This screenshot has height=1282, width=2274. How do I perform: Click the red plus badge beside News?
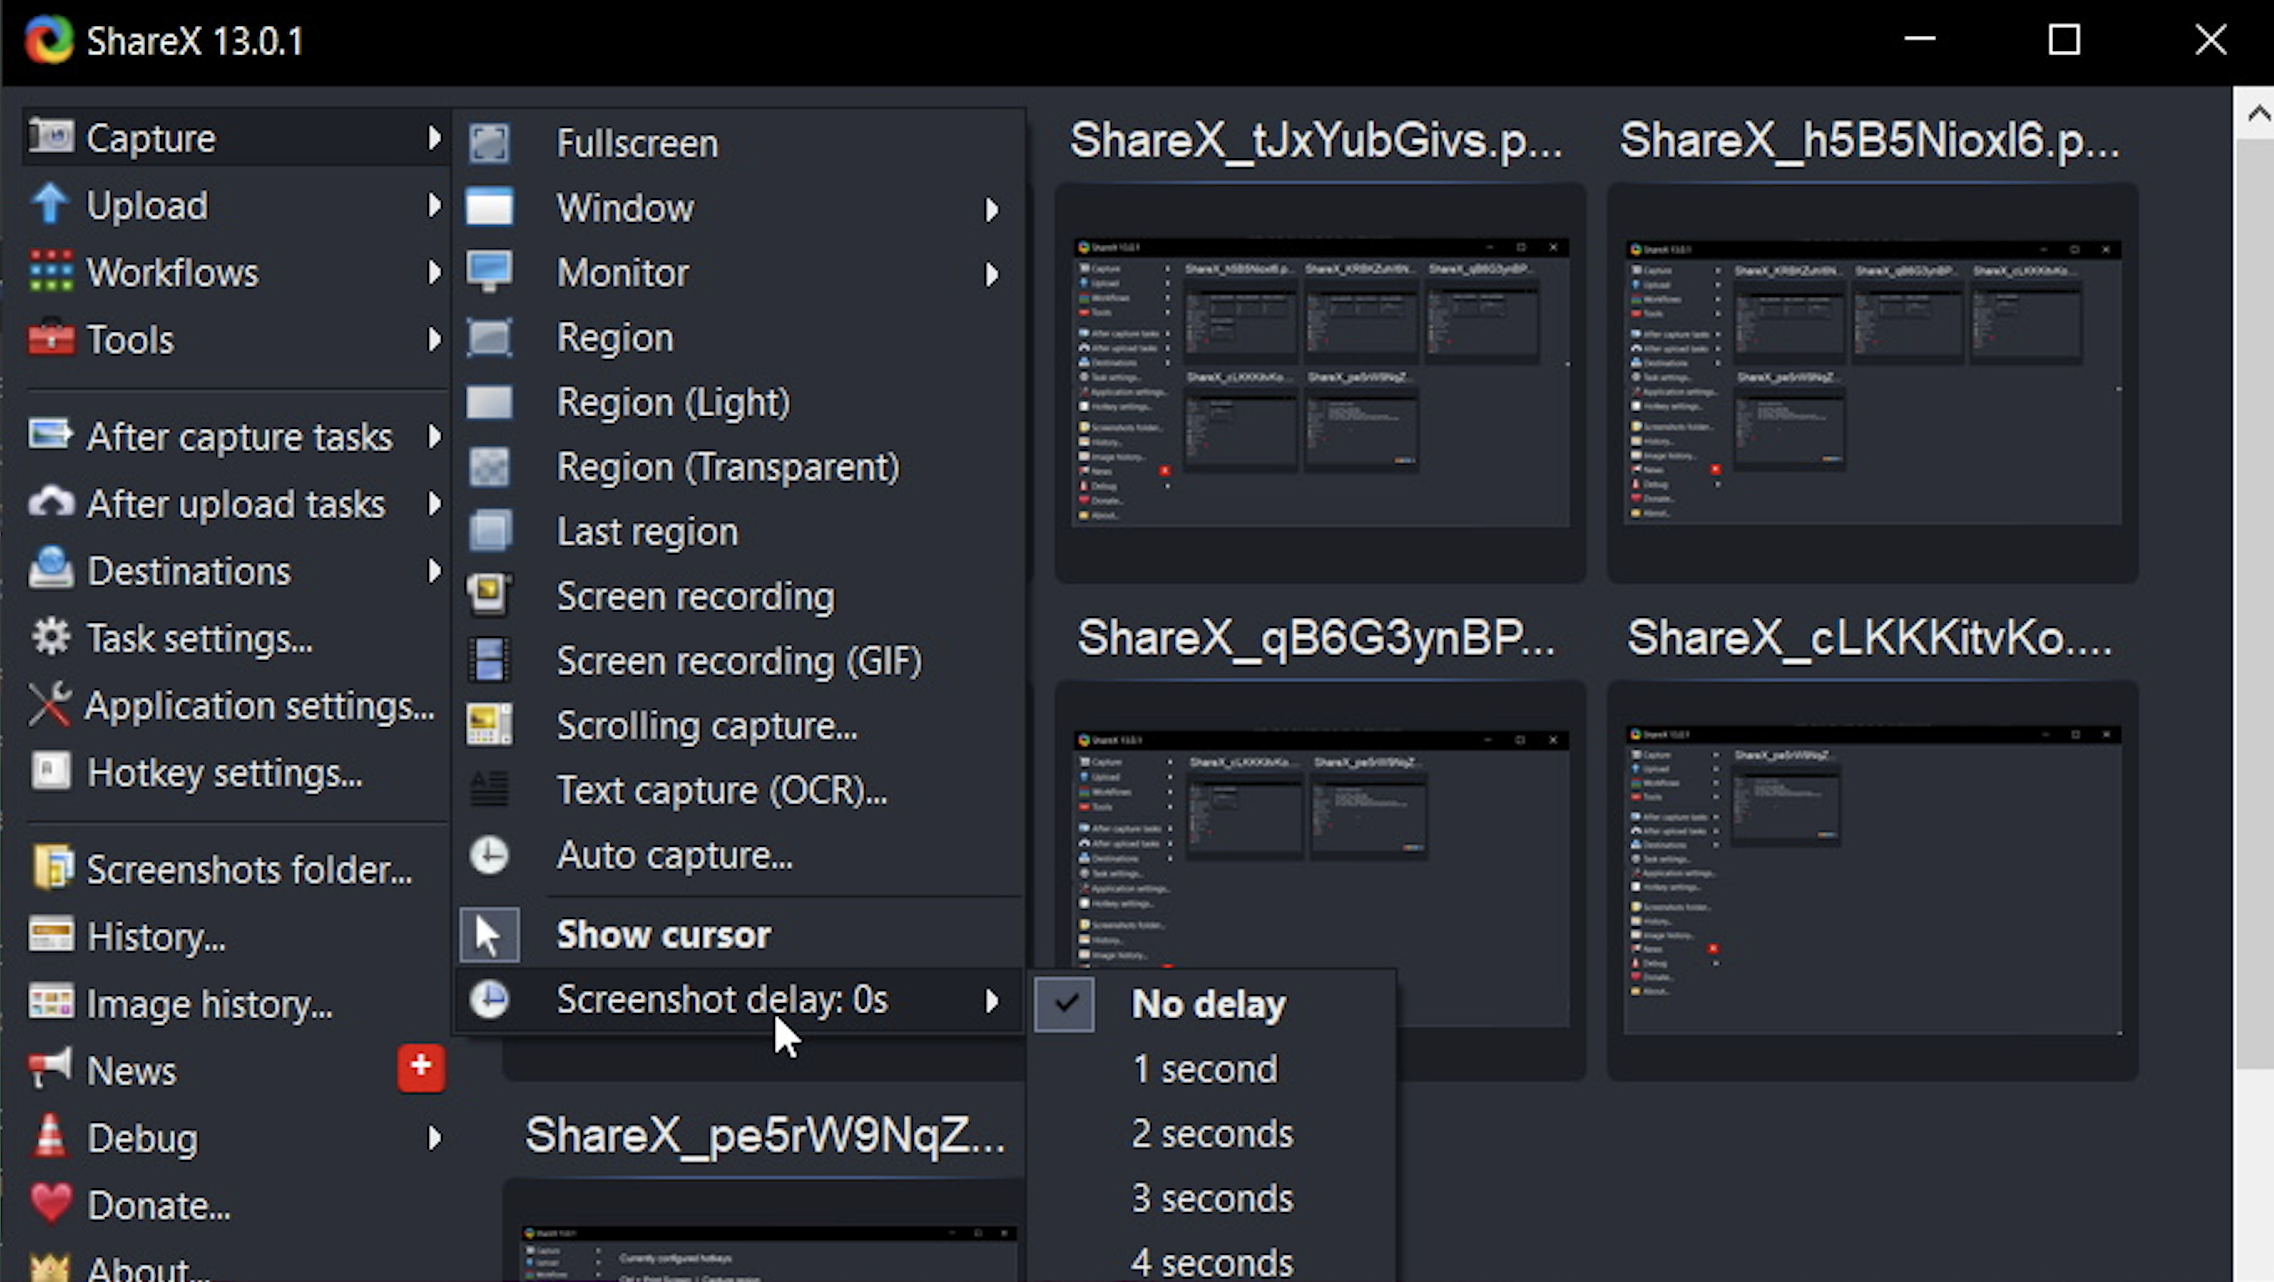click(x=421, y=1068)
